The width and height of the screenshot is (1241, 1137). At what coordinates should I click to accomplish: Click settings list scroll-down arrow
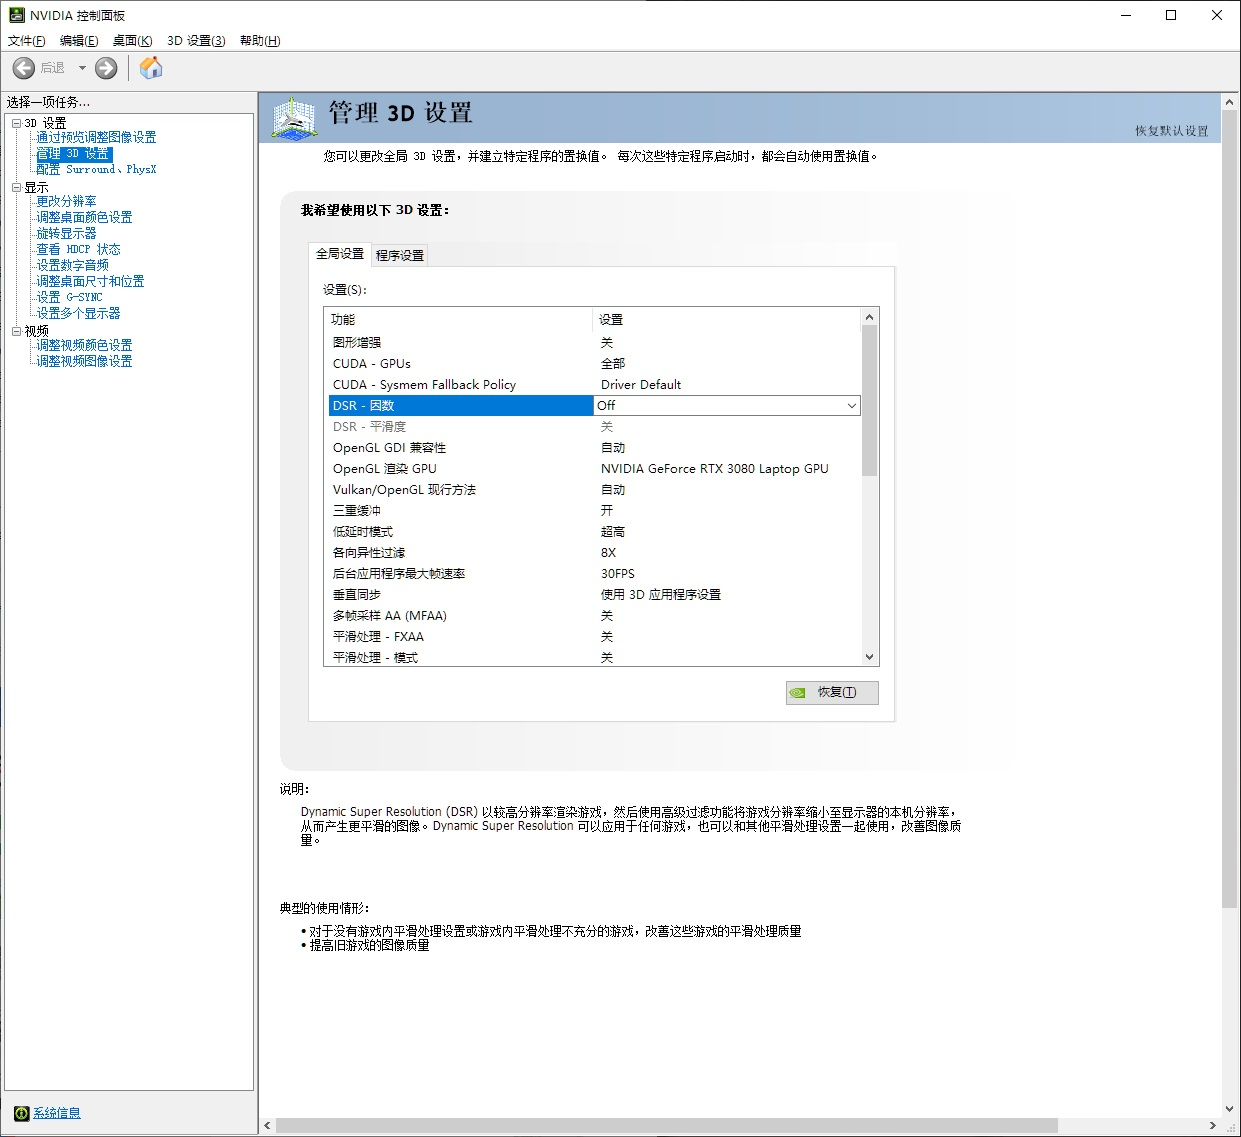869,657
